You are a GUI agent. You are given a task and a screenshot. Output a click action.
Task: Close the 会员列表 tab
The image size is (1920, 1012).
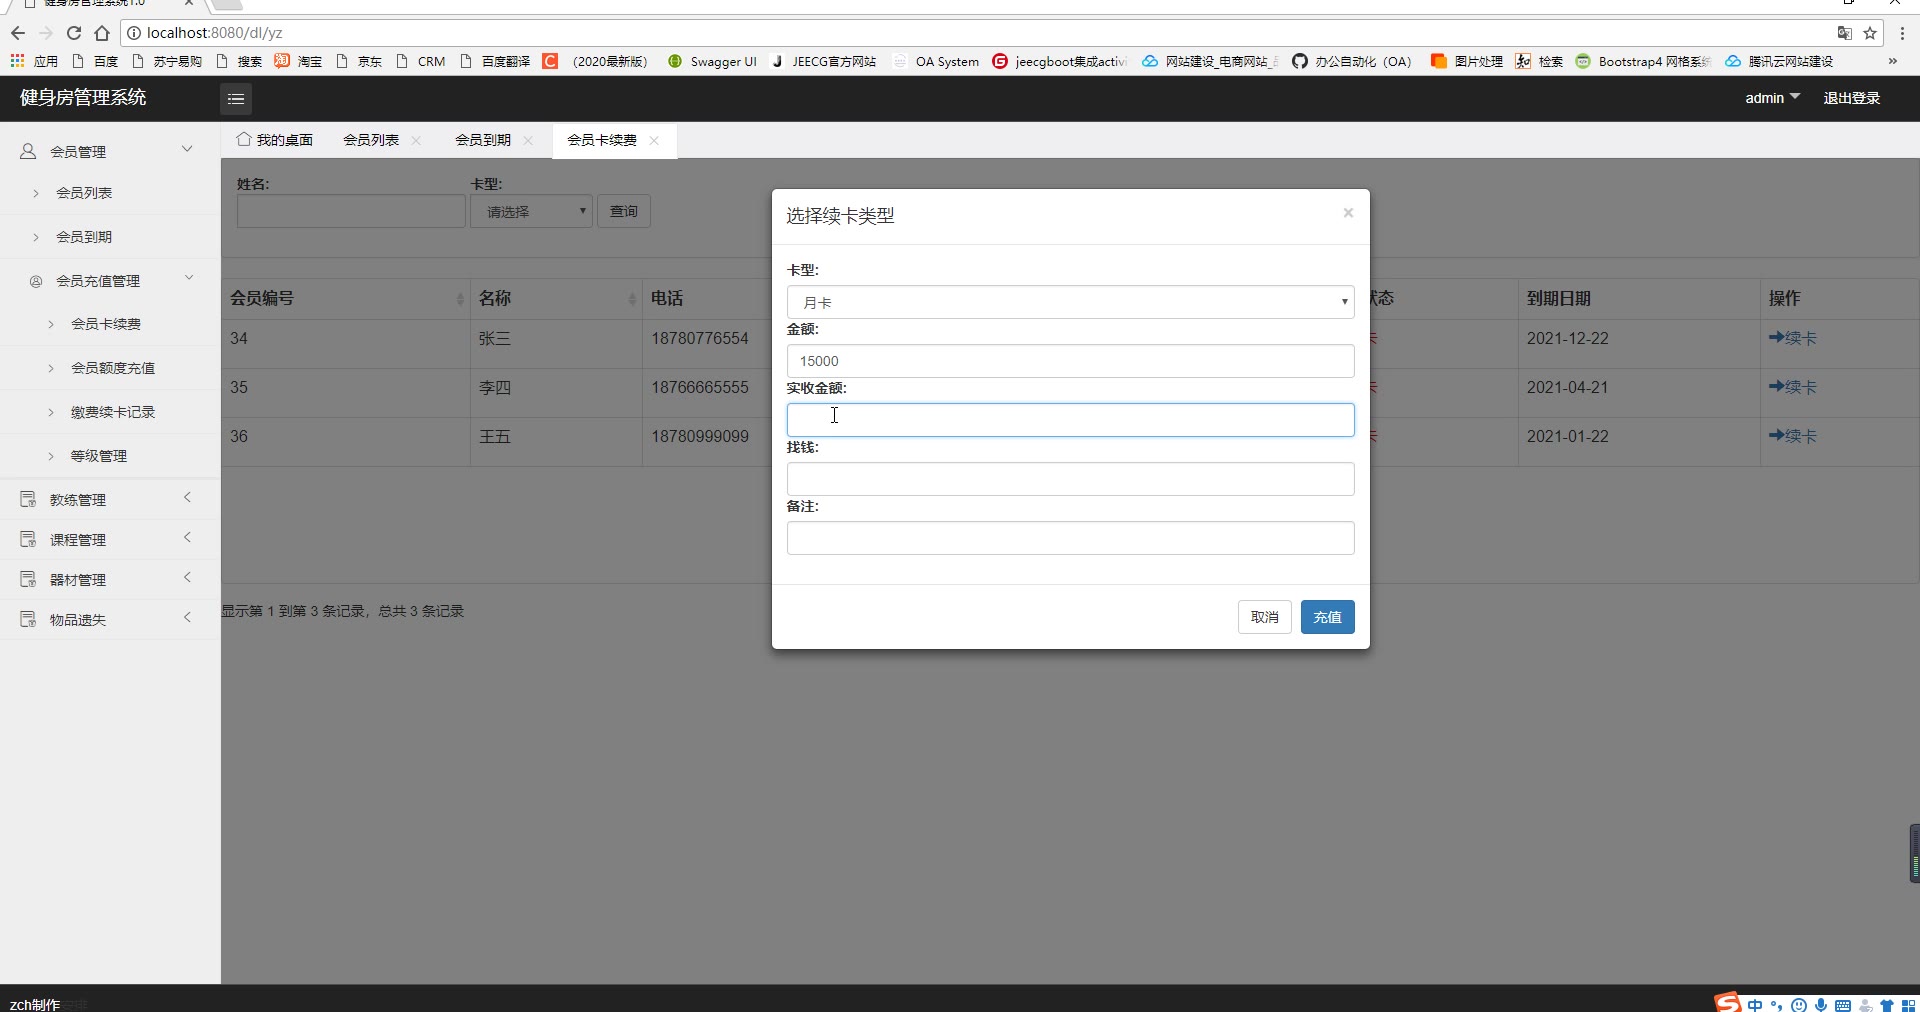pos(416,140)
